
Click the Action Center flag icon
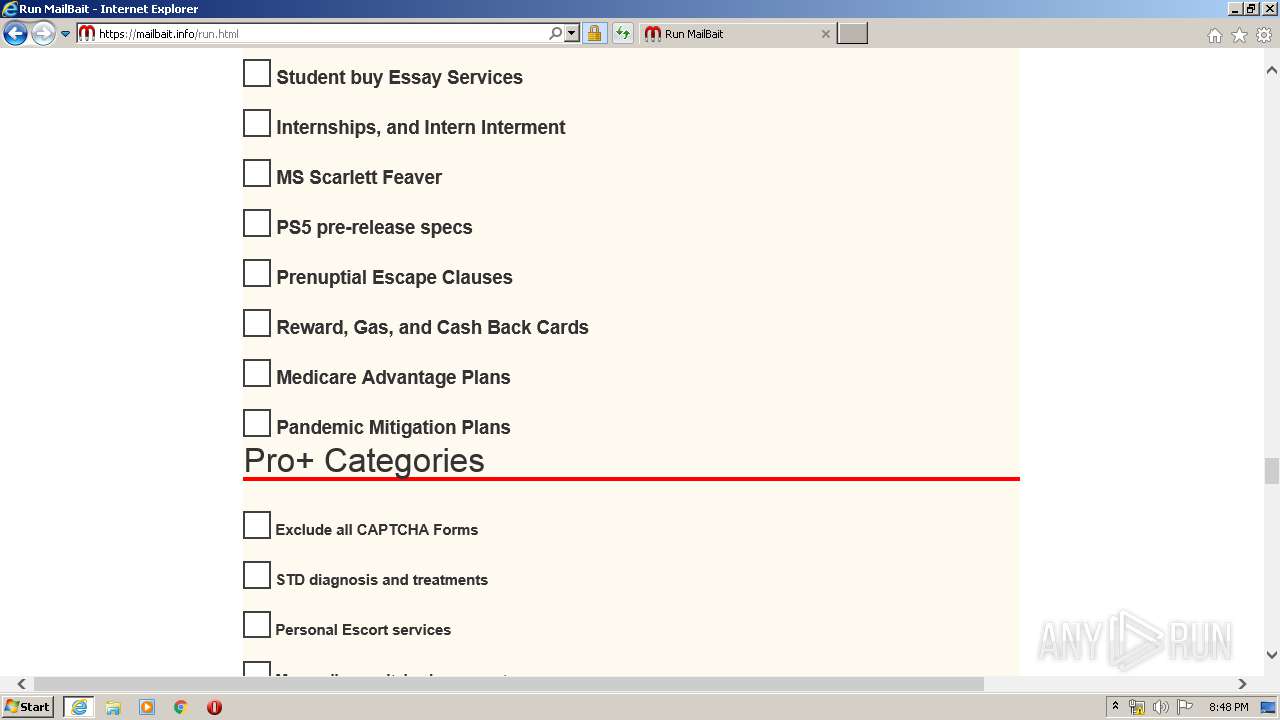[x=1186, y=707]
